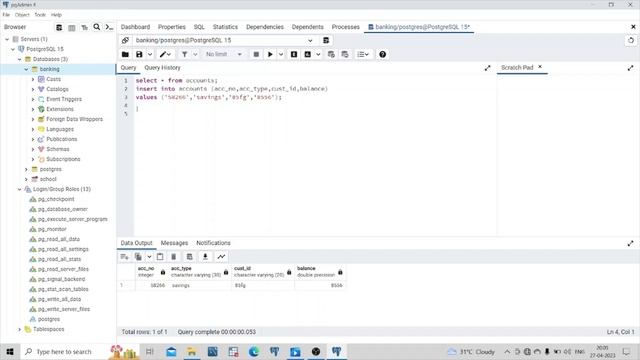Run Explain Analyze on the query
640x360 pixels.
308,54
